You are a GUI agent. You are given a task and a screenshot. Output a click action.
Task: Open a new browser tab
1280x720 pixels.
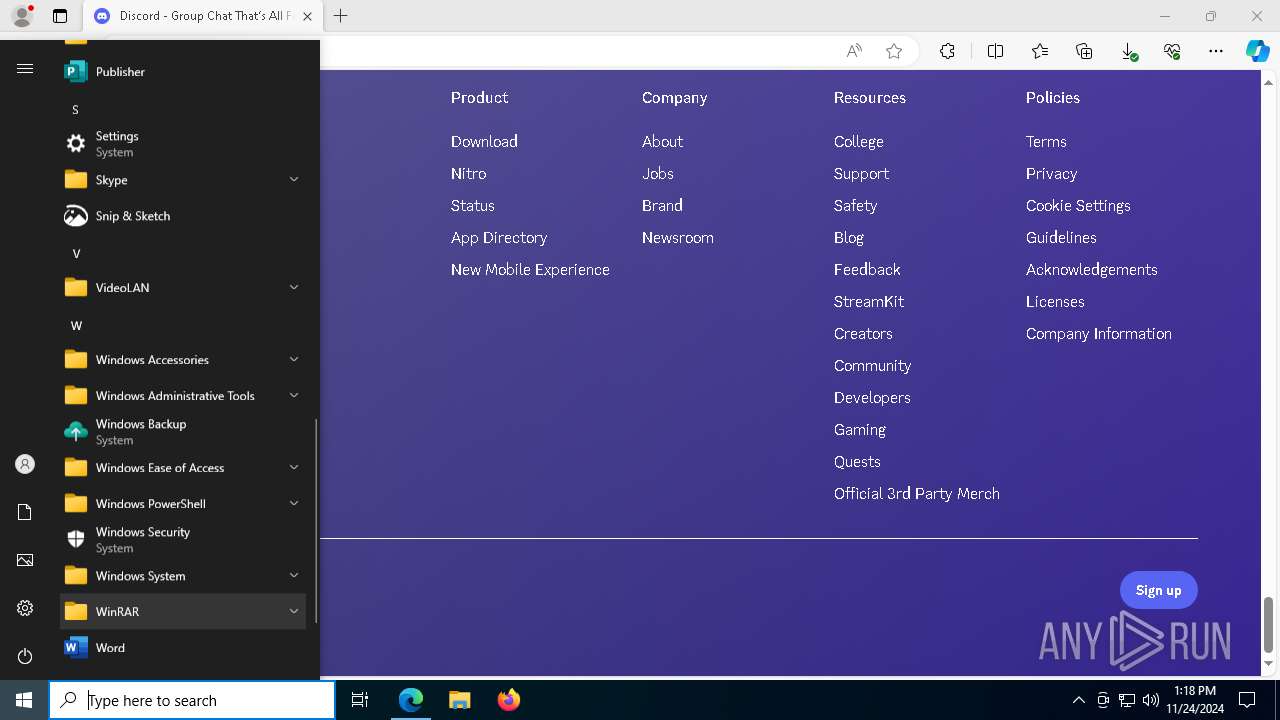(x=341, y=16)
